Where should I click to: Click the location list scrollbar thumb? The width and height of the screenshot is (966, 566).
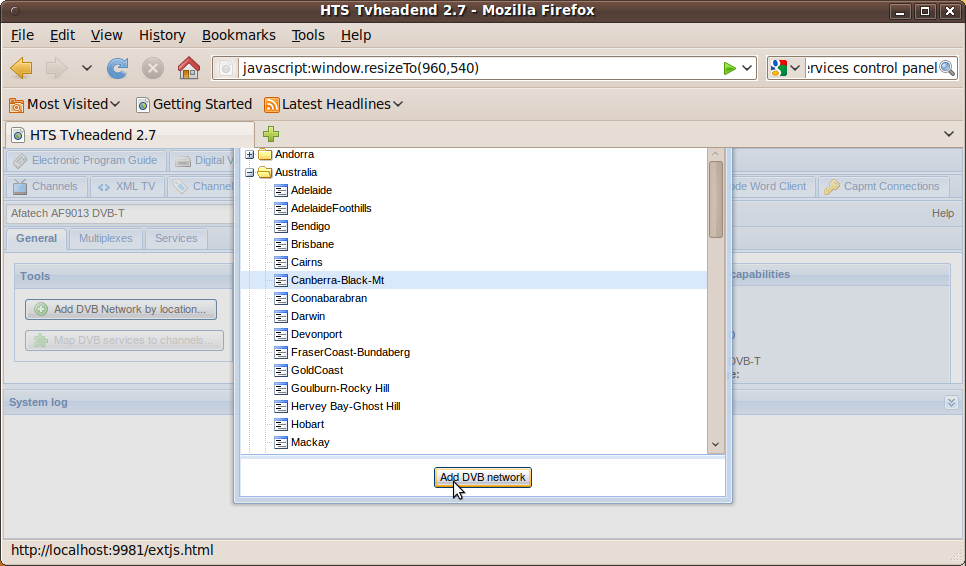[715, 200]
